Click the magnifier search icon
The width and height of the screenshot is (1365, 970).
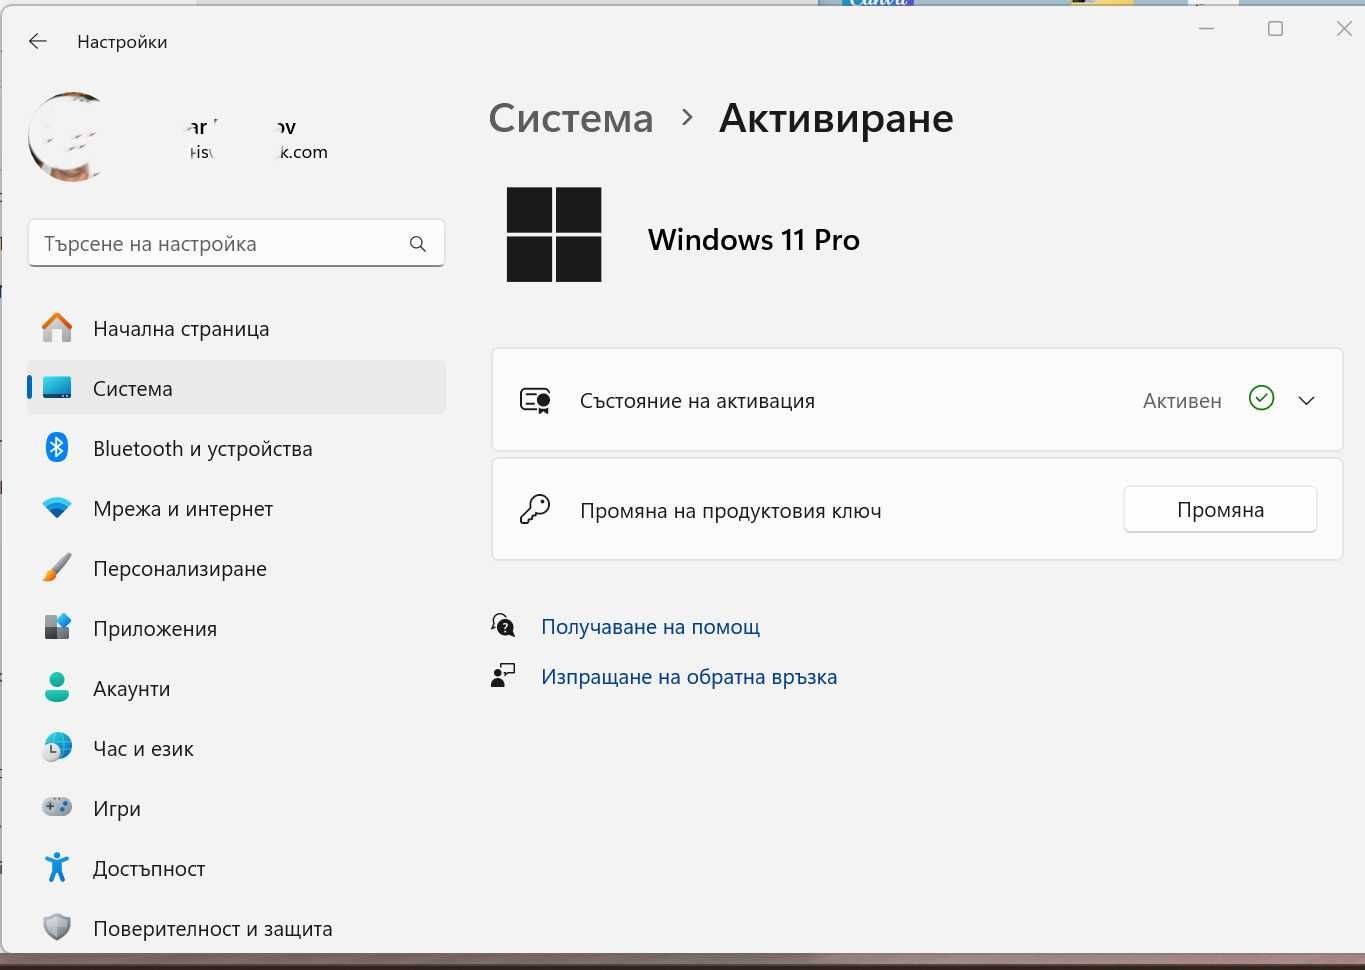click(x=418, y=244)
